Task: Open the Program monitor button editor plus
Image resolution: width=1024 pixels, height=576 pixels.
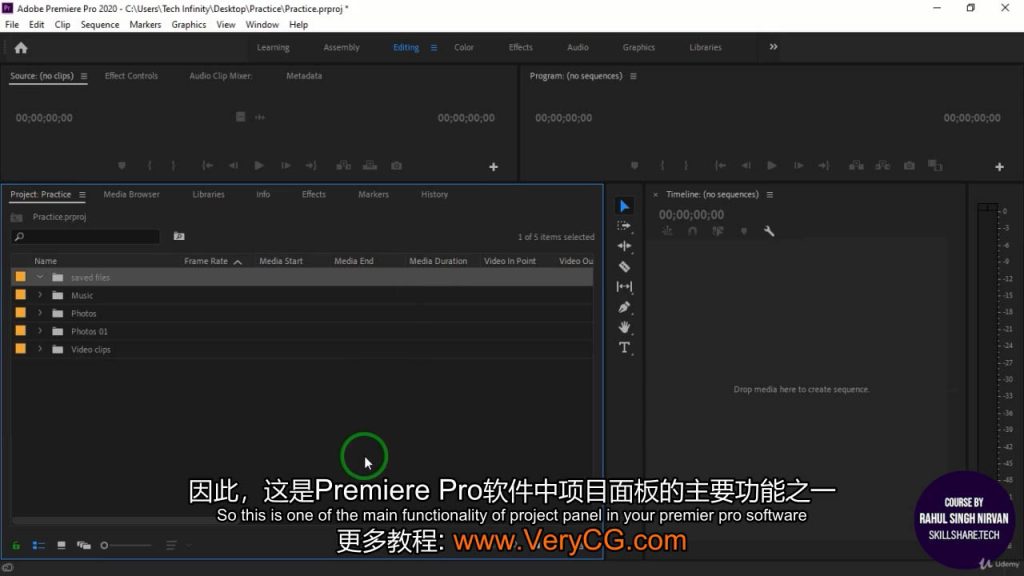Action: [x=999, y=167]
